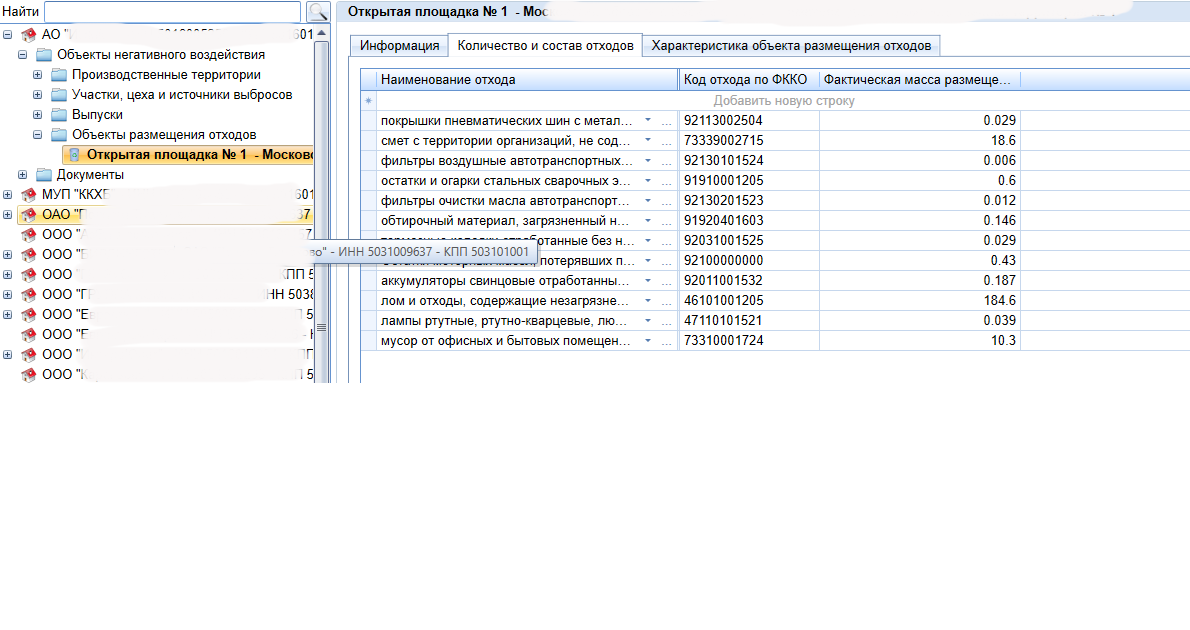The height and width of the screenshot is (630, 1190).
Task: Open Характеристика объекта размещения отходов tab
Action: [790, 46]
